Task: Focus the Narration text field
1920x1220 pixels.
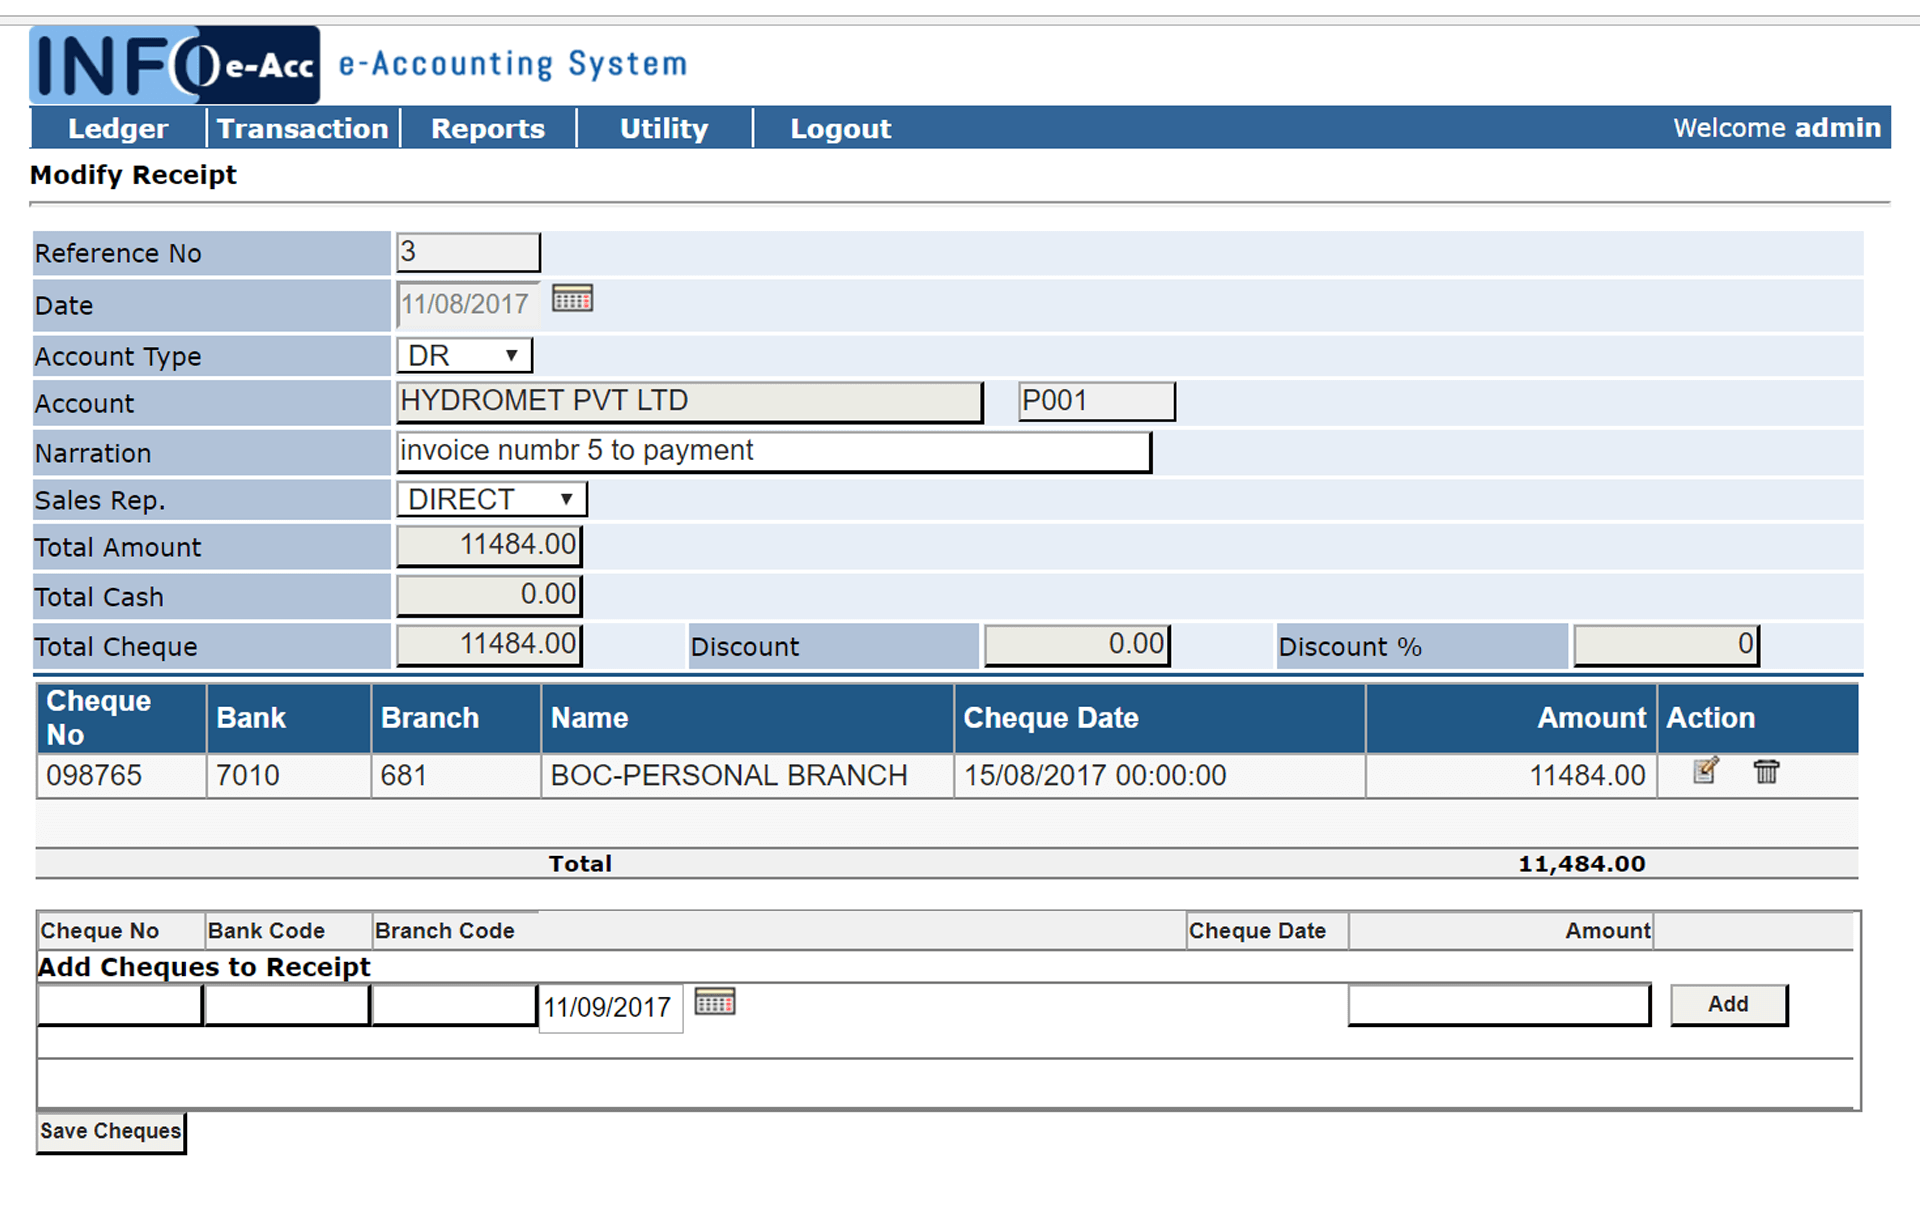Action: (x=773, y=452)
